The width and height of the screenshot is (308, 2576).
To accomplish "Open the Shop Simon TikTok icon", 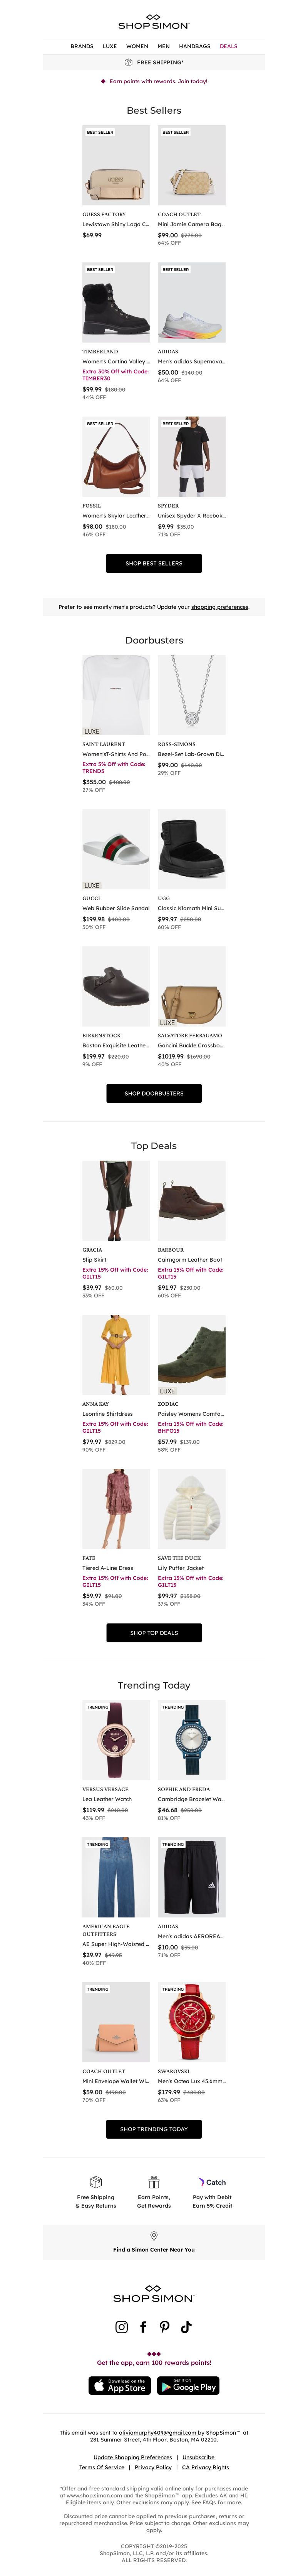I will 186,2327.
